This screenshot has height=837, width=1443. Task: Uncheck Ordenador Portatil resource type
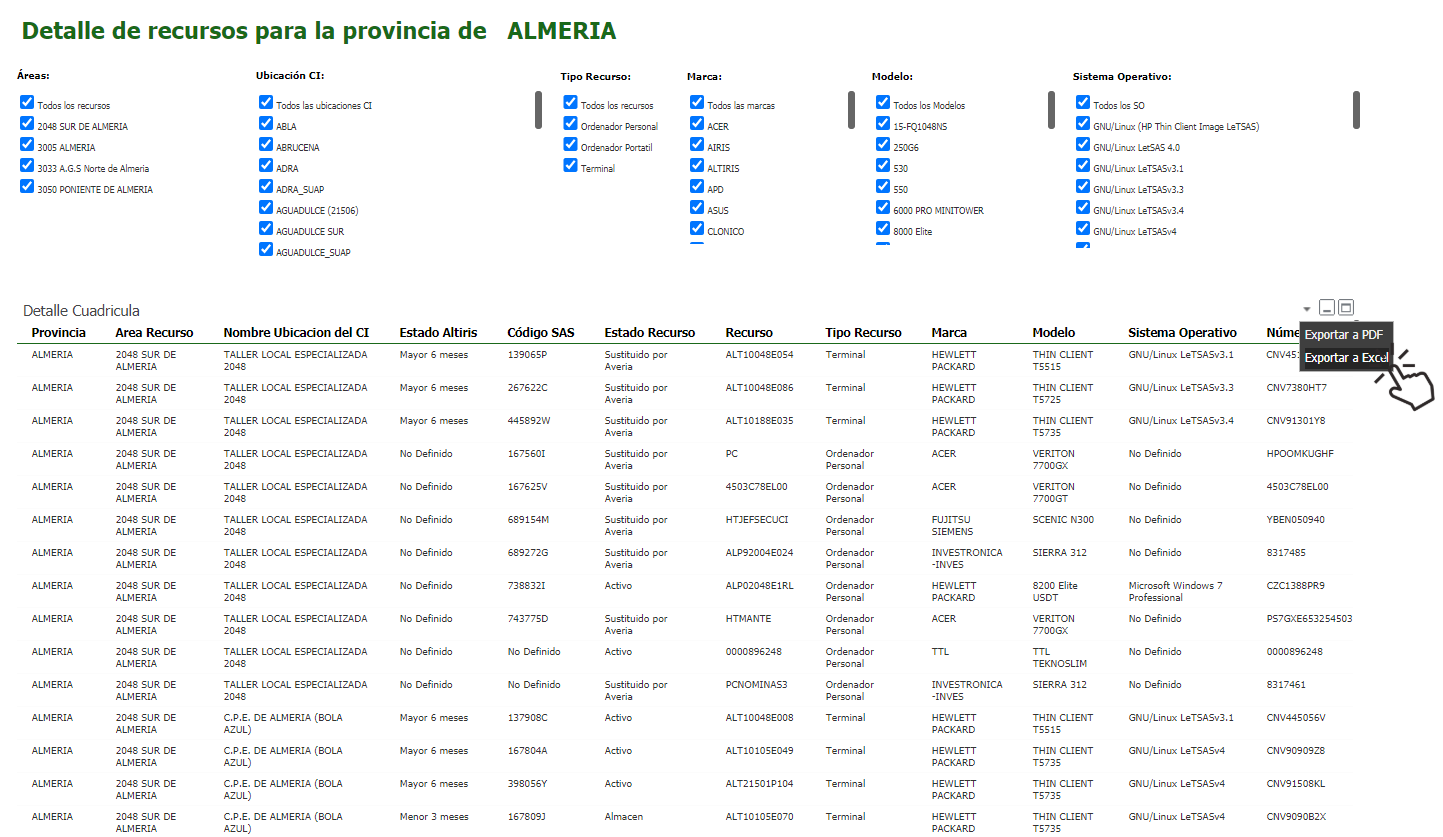tap(570, 144)
